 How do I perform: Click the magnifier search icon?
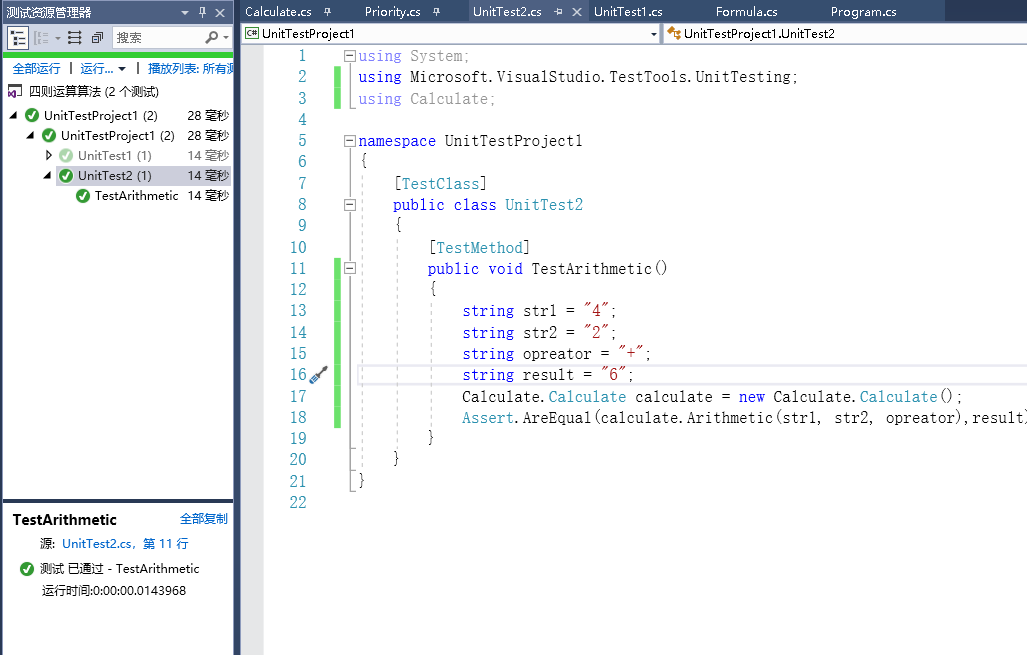[211, 37]
